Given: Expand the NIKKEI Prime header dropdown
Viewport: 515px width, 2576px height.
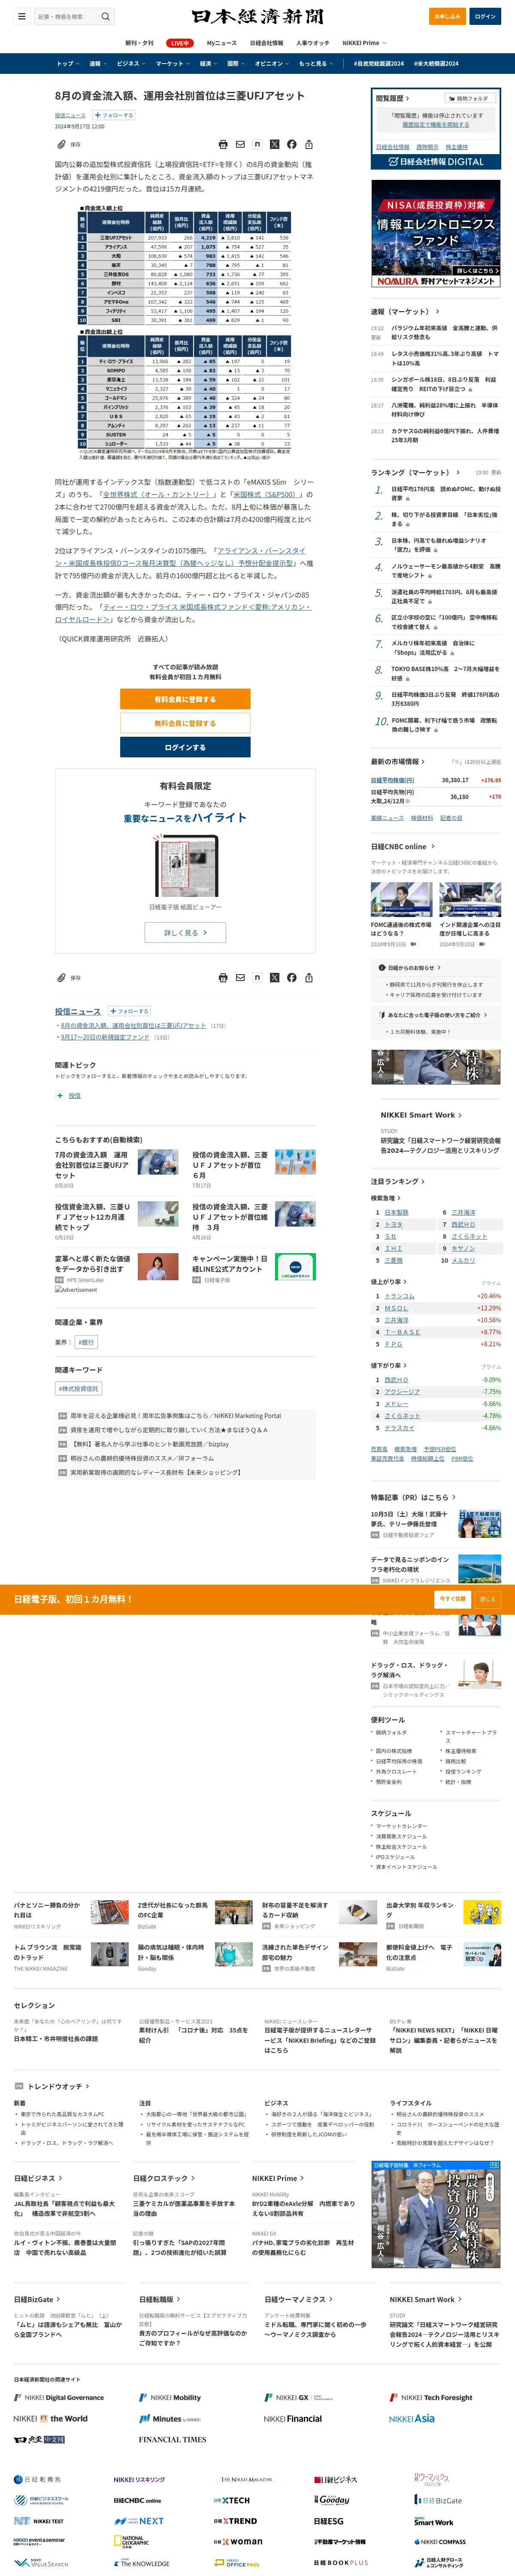Looking at the screenshot, I should (x=364, y=43).
